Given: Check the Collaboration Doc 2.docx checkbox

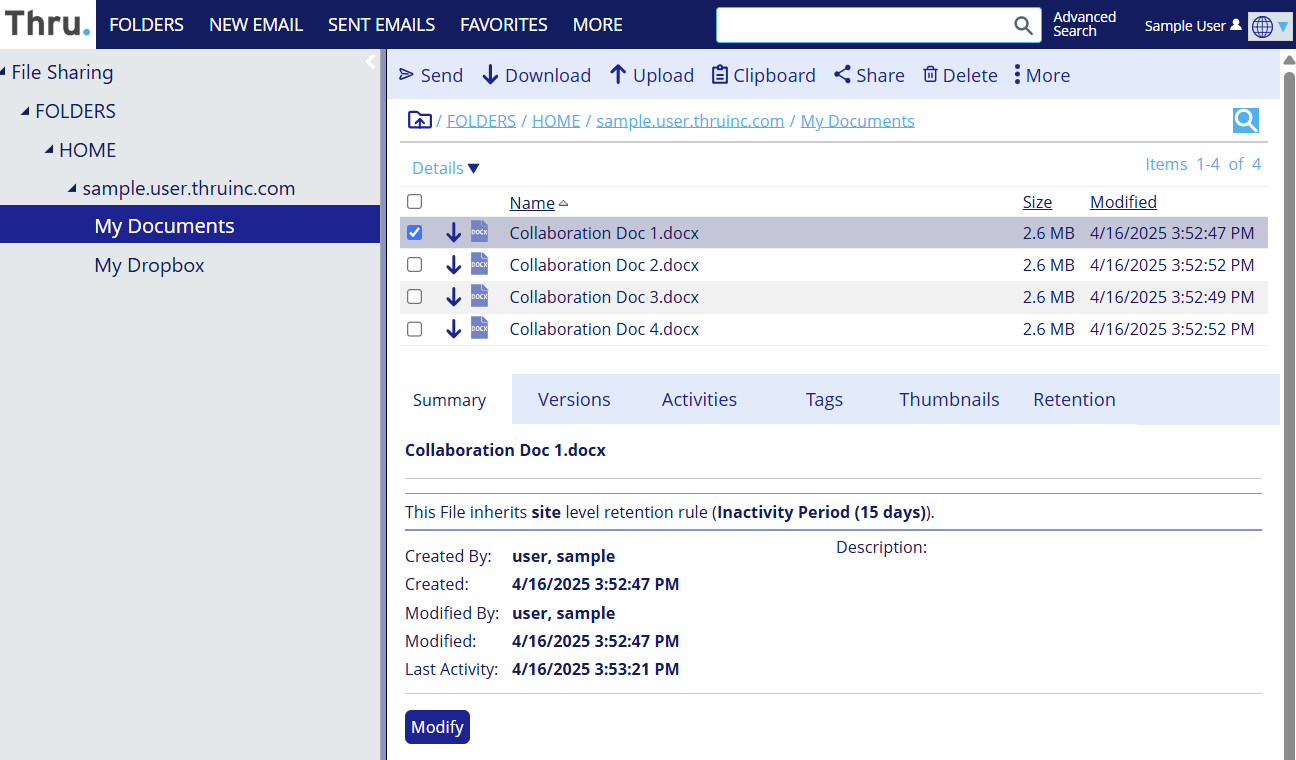Looking at the screenshot, I should pyautogui.click(x=415, y=265).
